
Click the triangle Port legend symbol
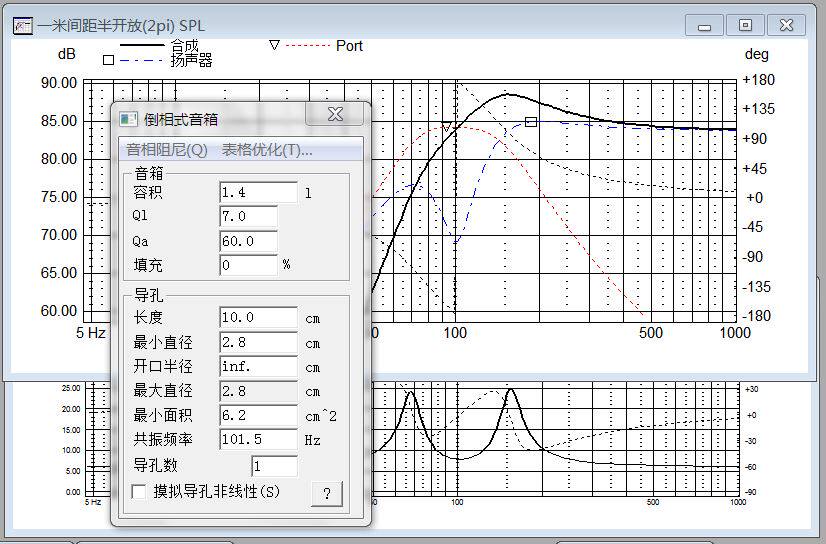click(x=274, y=45)
